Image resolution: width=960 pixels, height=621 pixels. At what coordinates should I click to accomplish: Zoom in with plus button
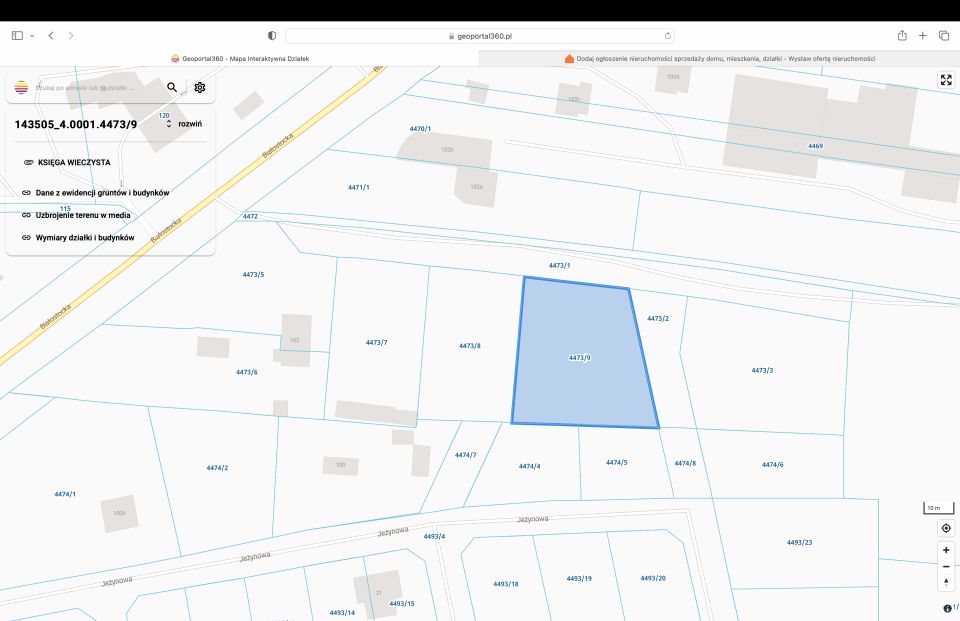[x=946, y=550]
